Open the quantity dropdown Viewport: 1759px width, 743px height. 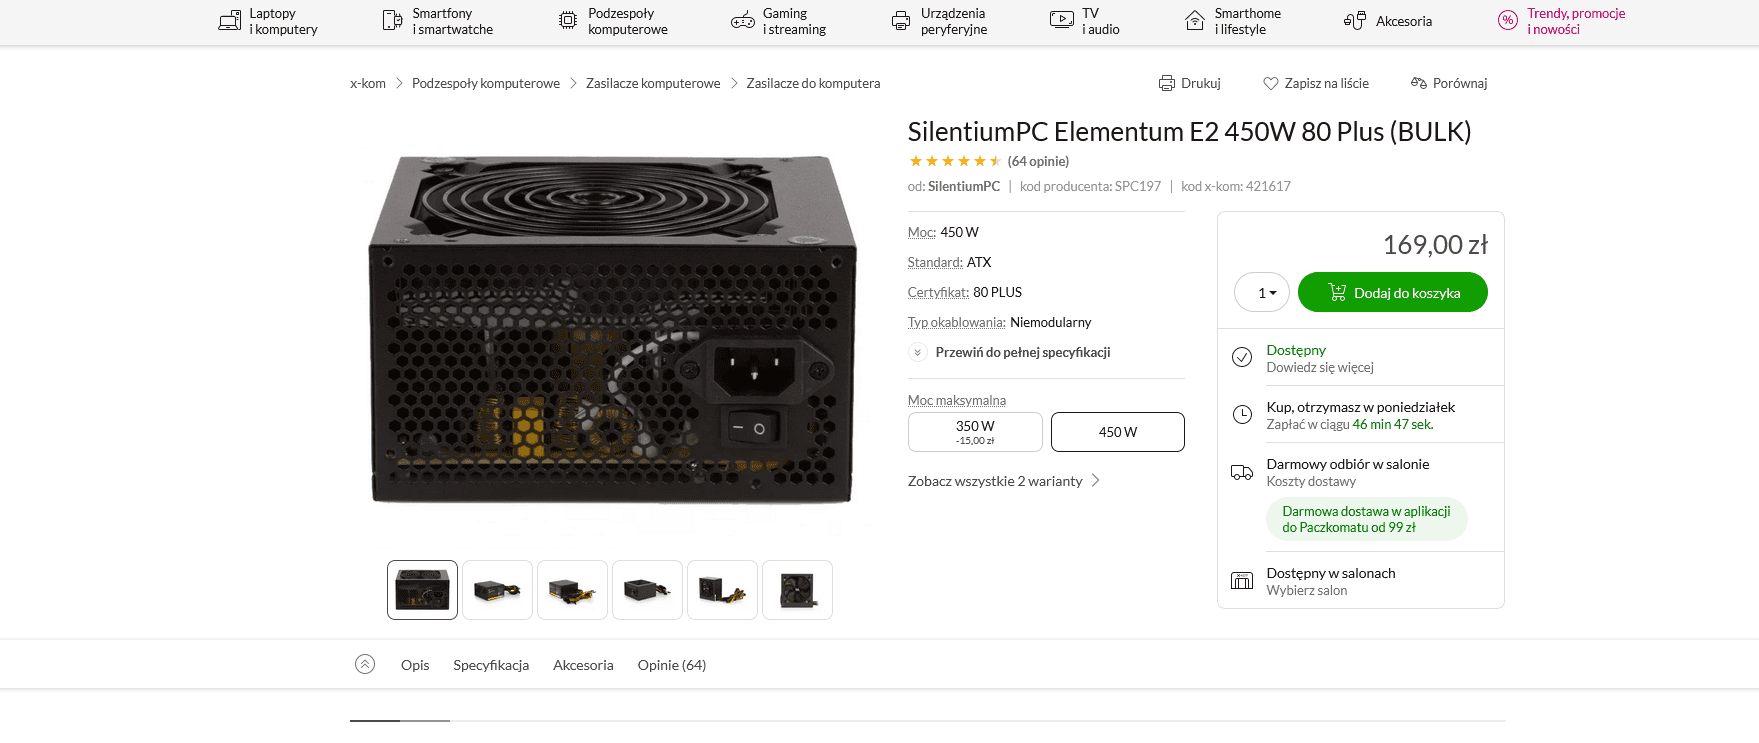tap(1262, 293)
